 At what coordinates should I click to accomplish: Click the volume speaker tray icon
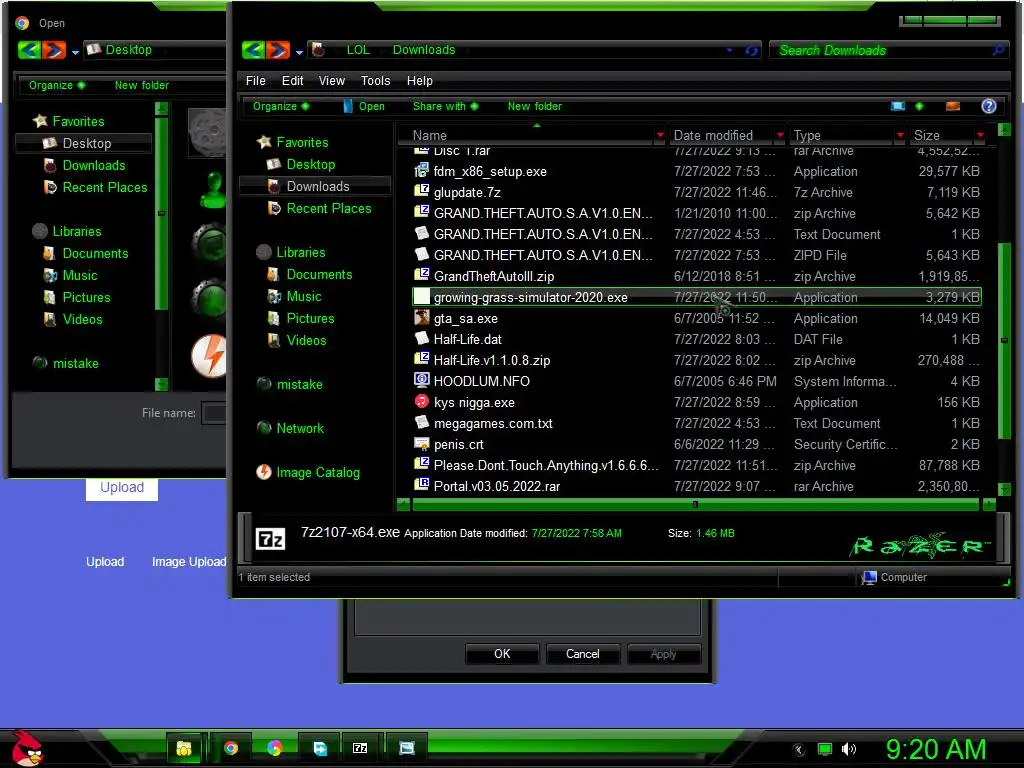tap(849, 750)
